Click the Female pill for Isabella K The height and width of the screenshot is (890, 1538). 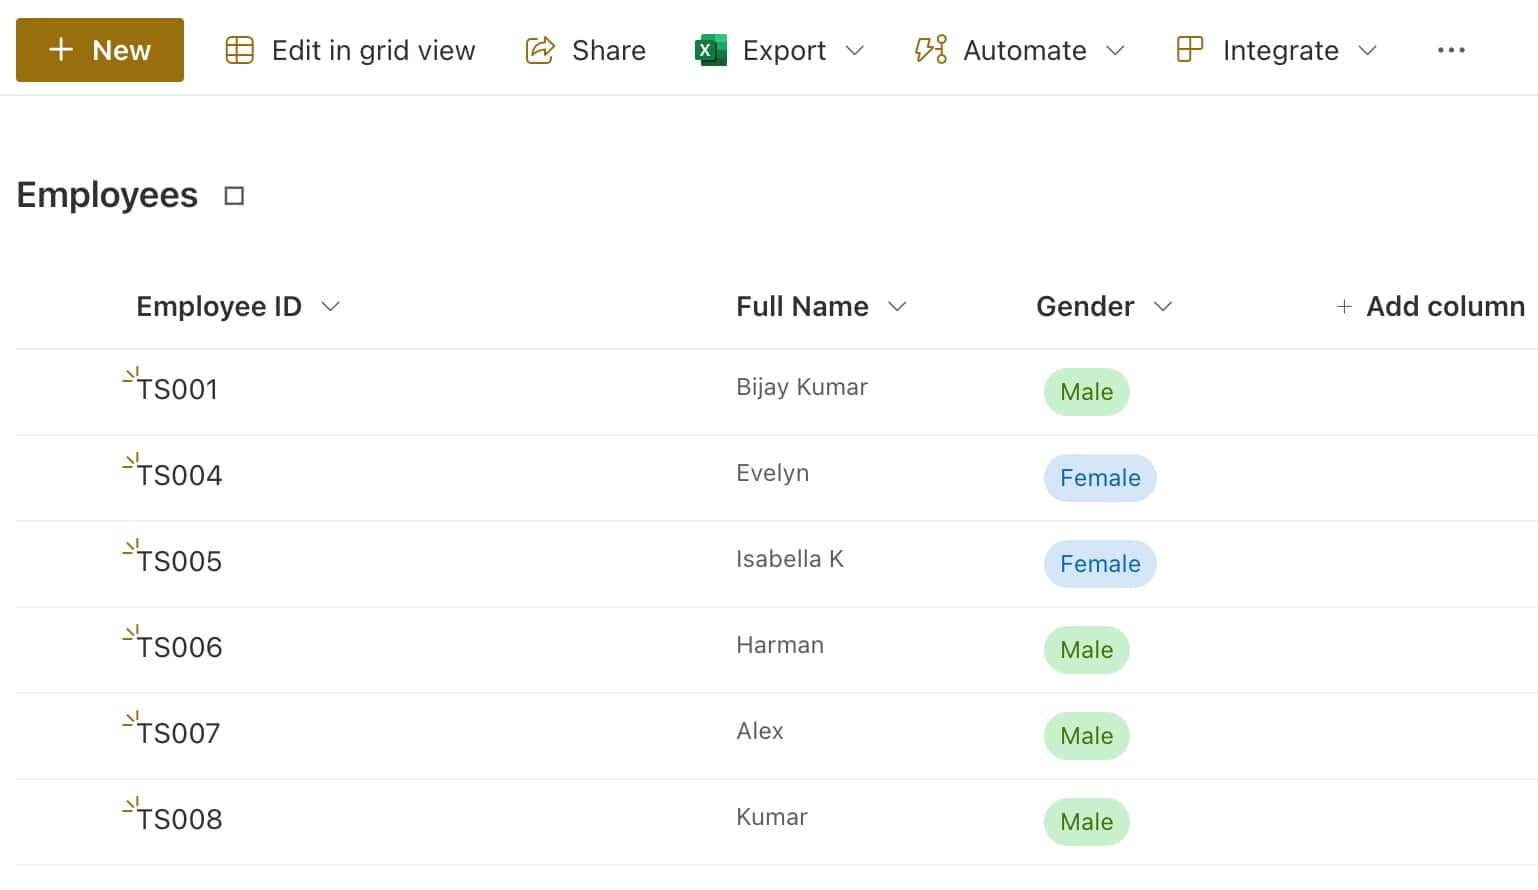1100,564
